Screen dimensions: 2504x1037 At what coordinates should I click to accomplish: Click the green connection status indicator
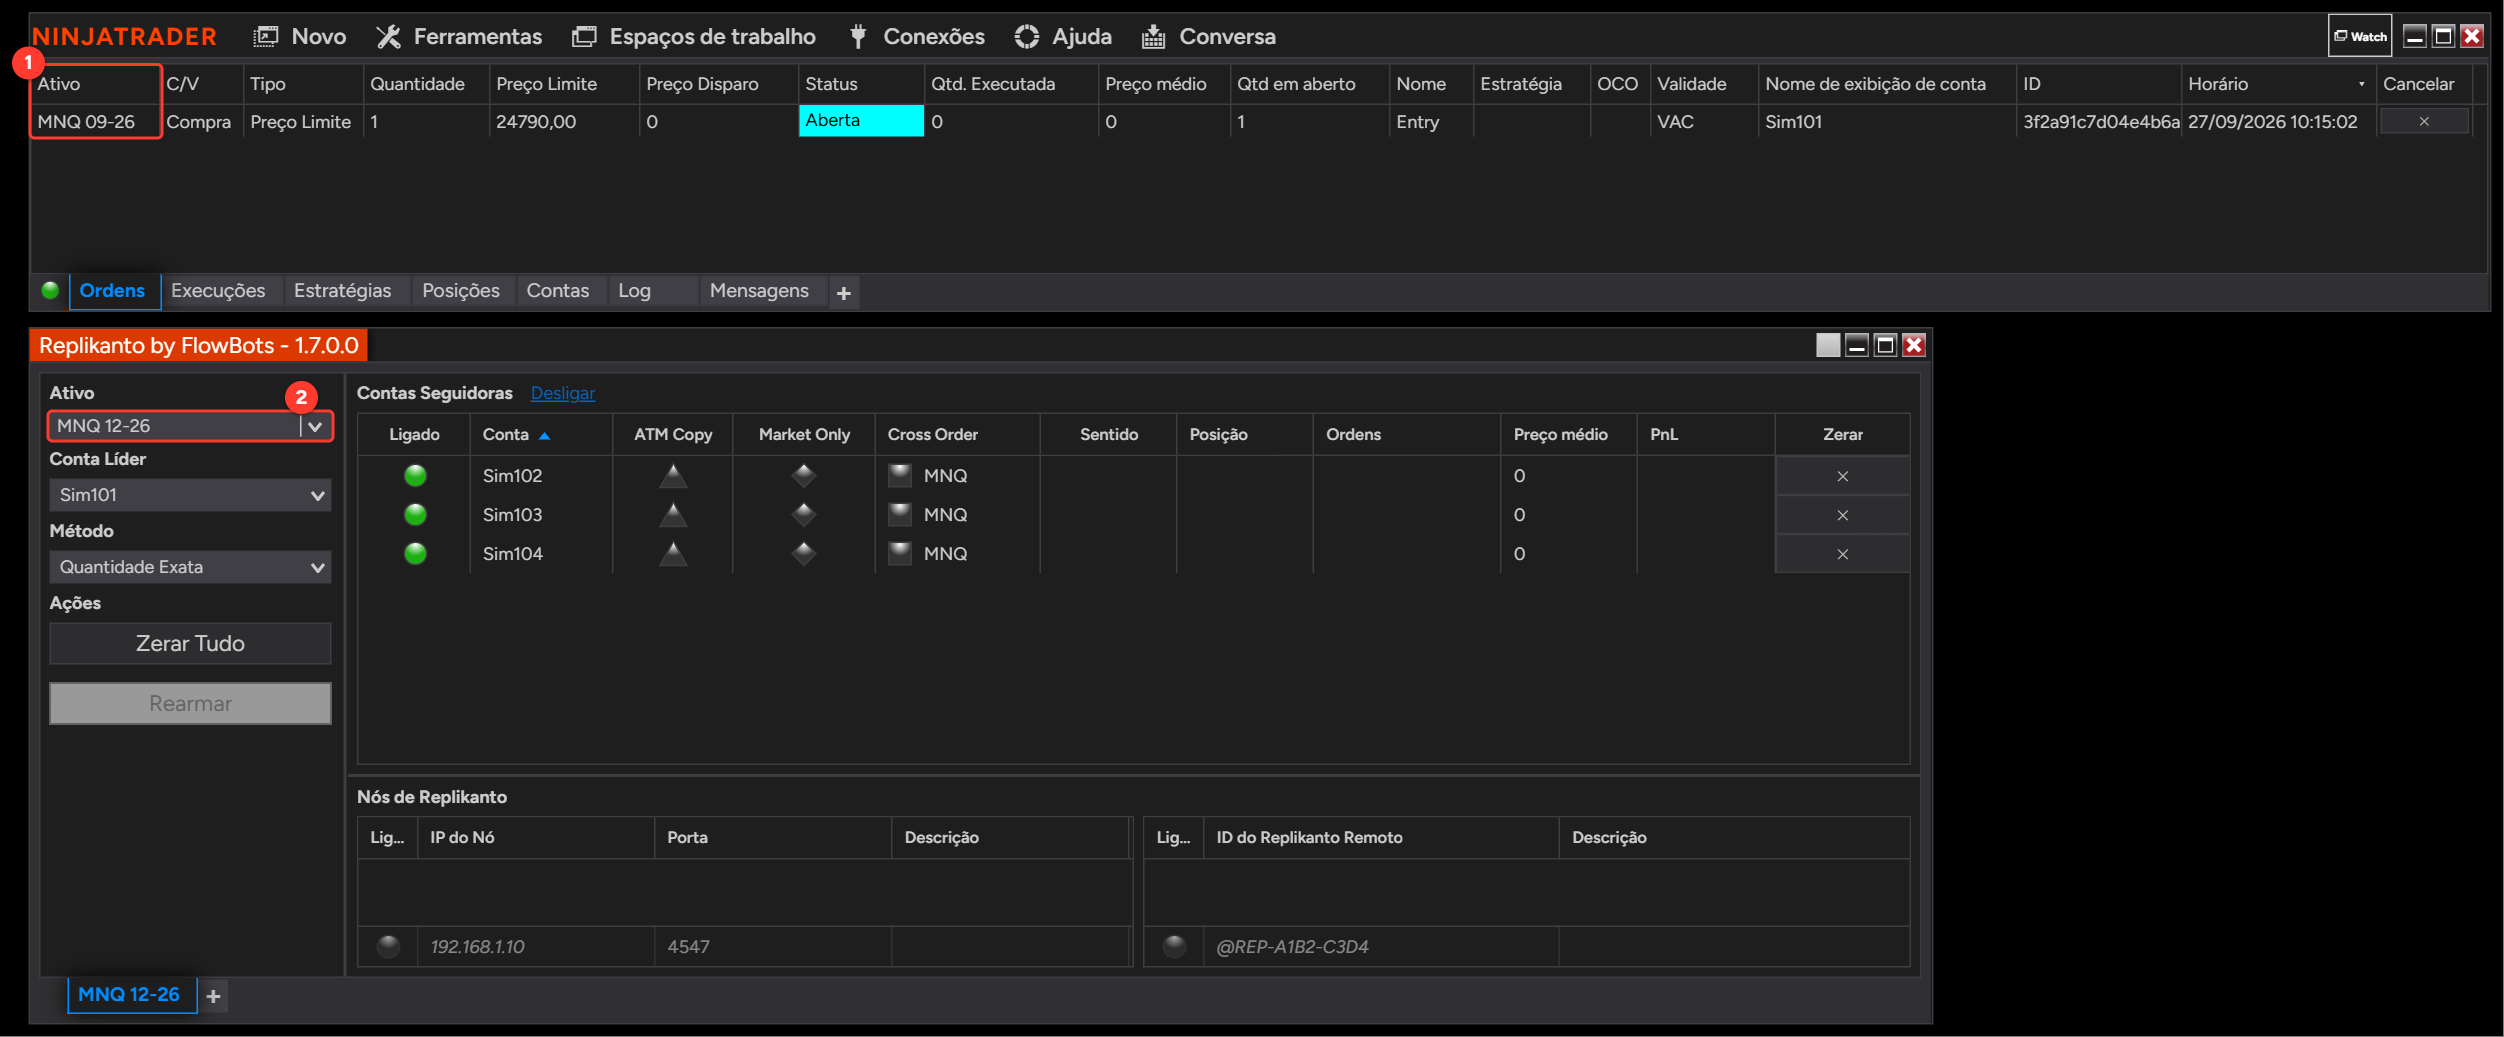50,291
